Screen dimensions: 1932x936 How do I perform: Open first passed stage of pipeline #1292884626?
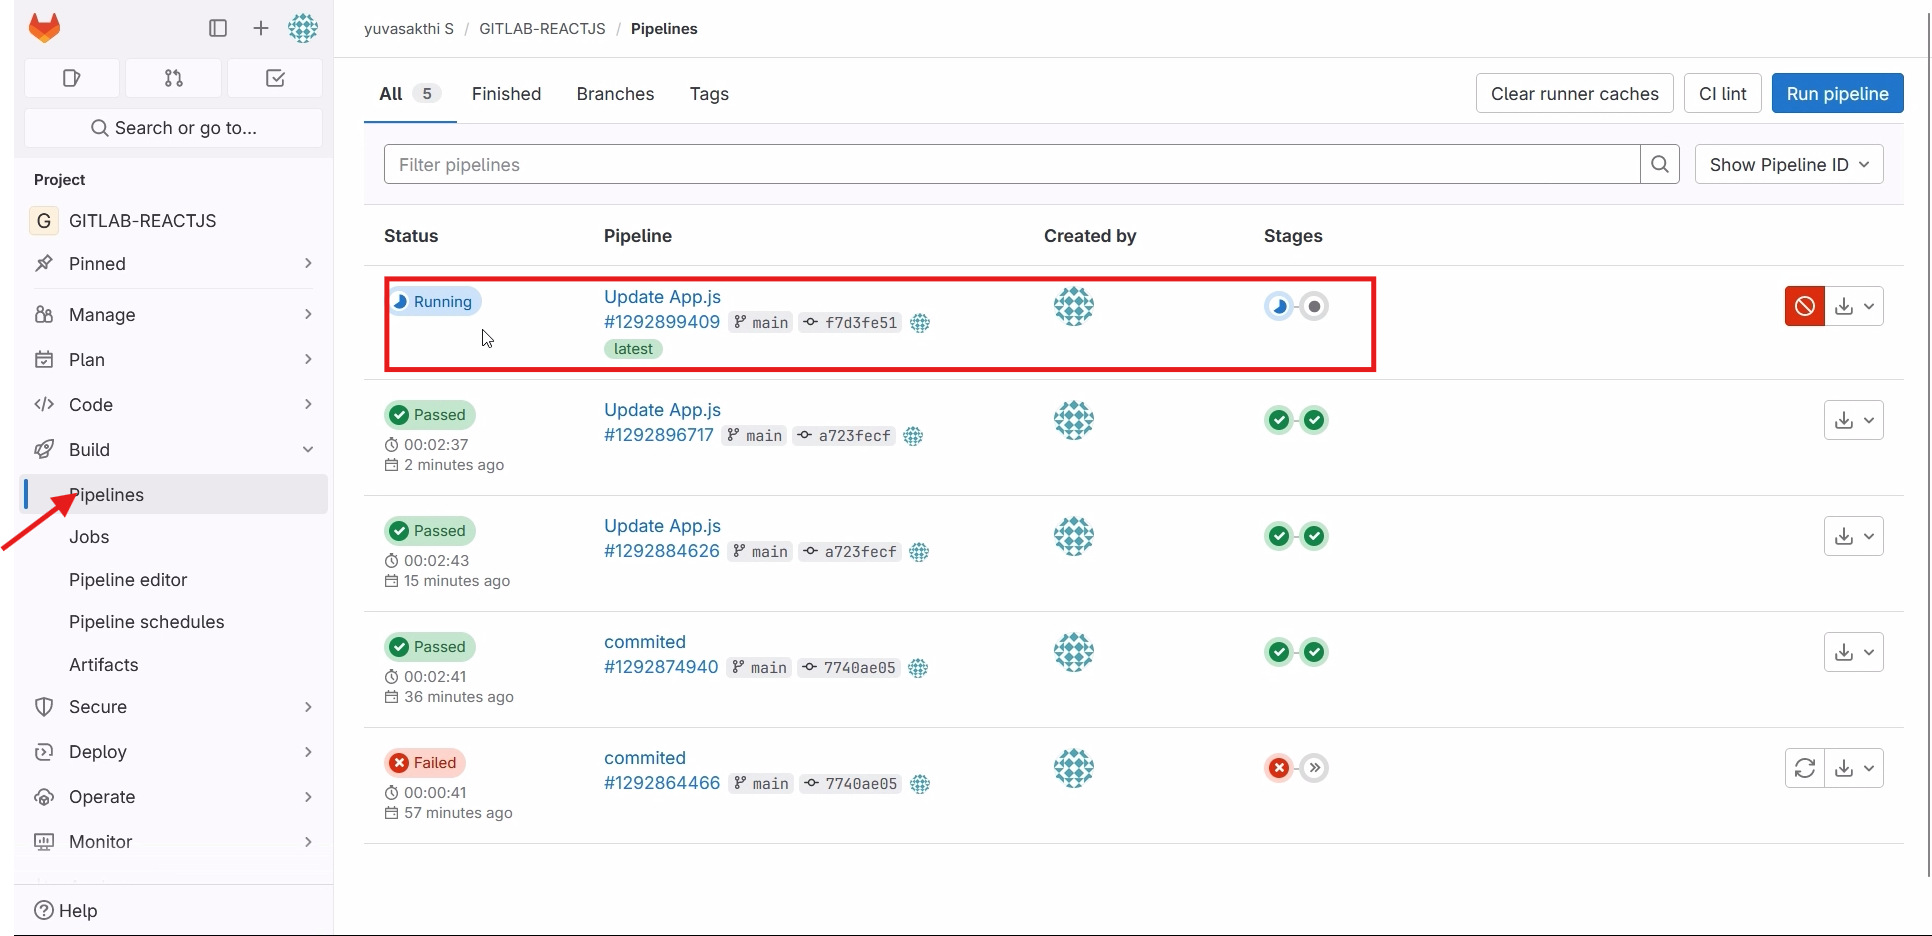[x=1279, y=536]
